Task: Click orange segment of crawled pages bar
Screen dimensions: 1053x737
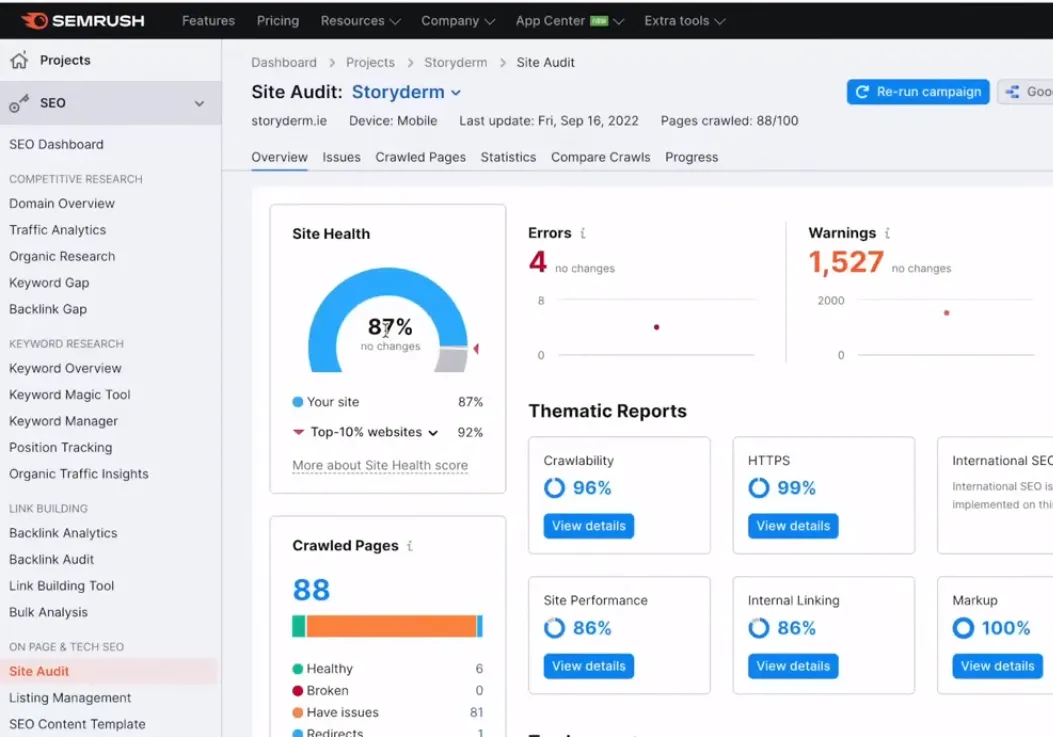Action: [x=391, y=626]
